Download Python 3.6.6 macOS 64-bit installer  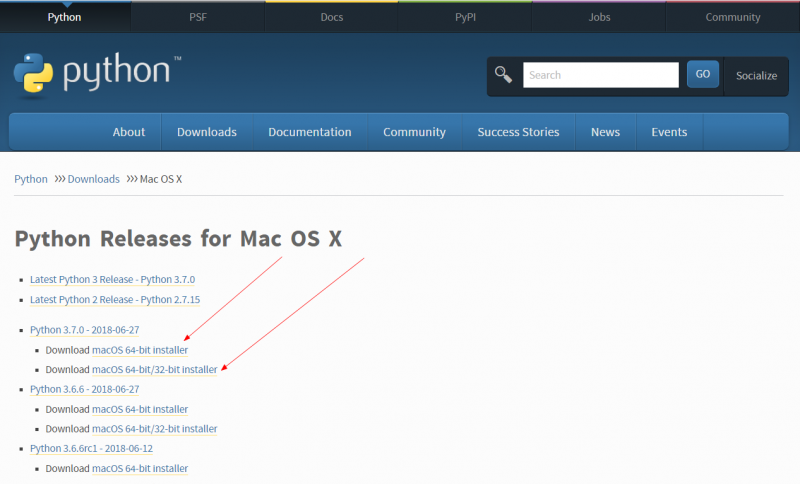point(140,409)
